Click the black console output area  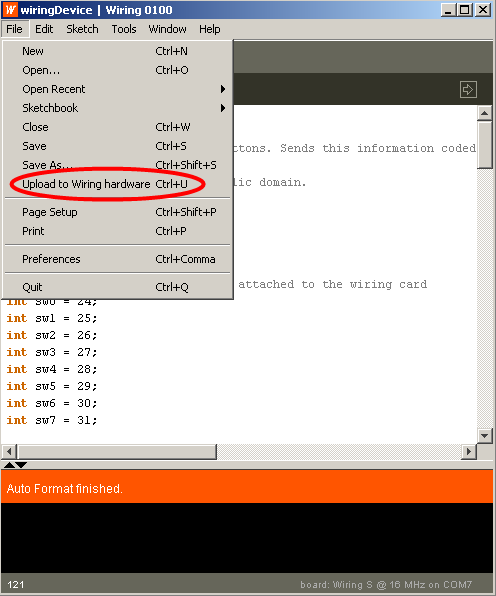247,538
